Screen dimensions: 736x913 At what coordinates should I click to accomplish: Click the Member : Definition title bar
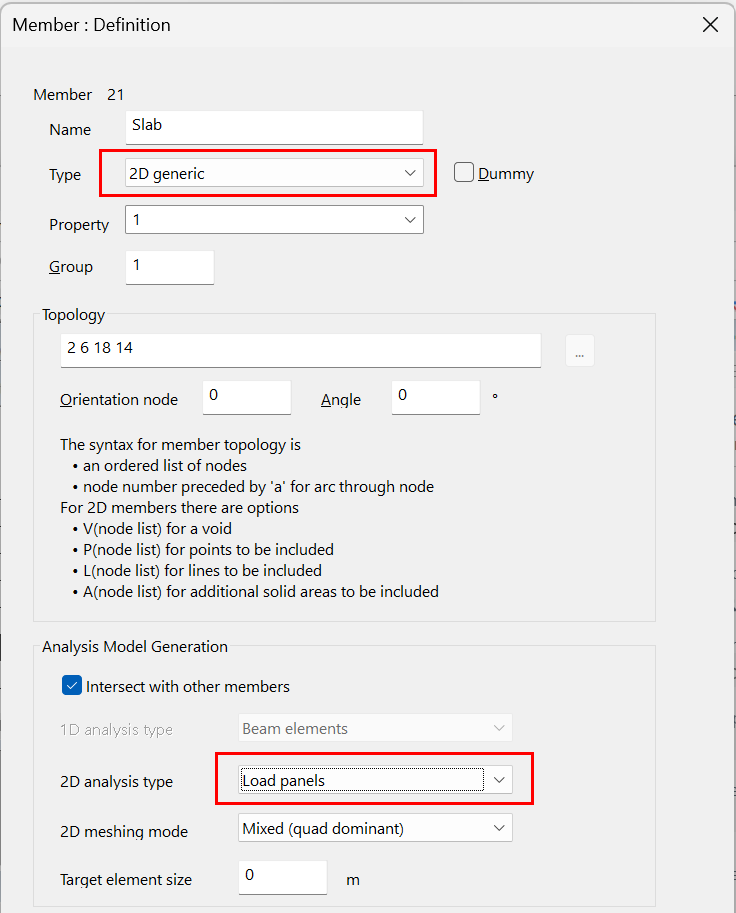coord(300,25)
